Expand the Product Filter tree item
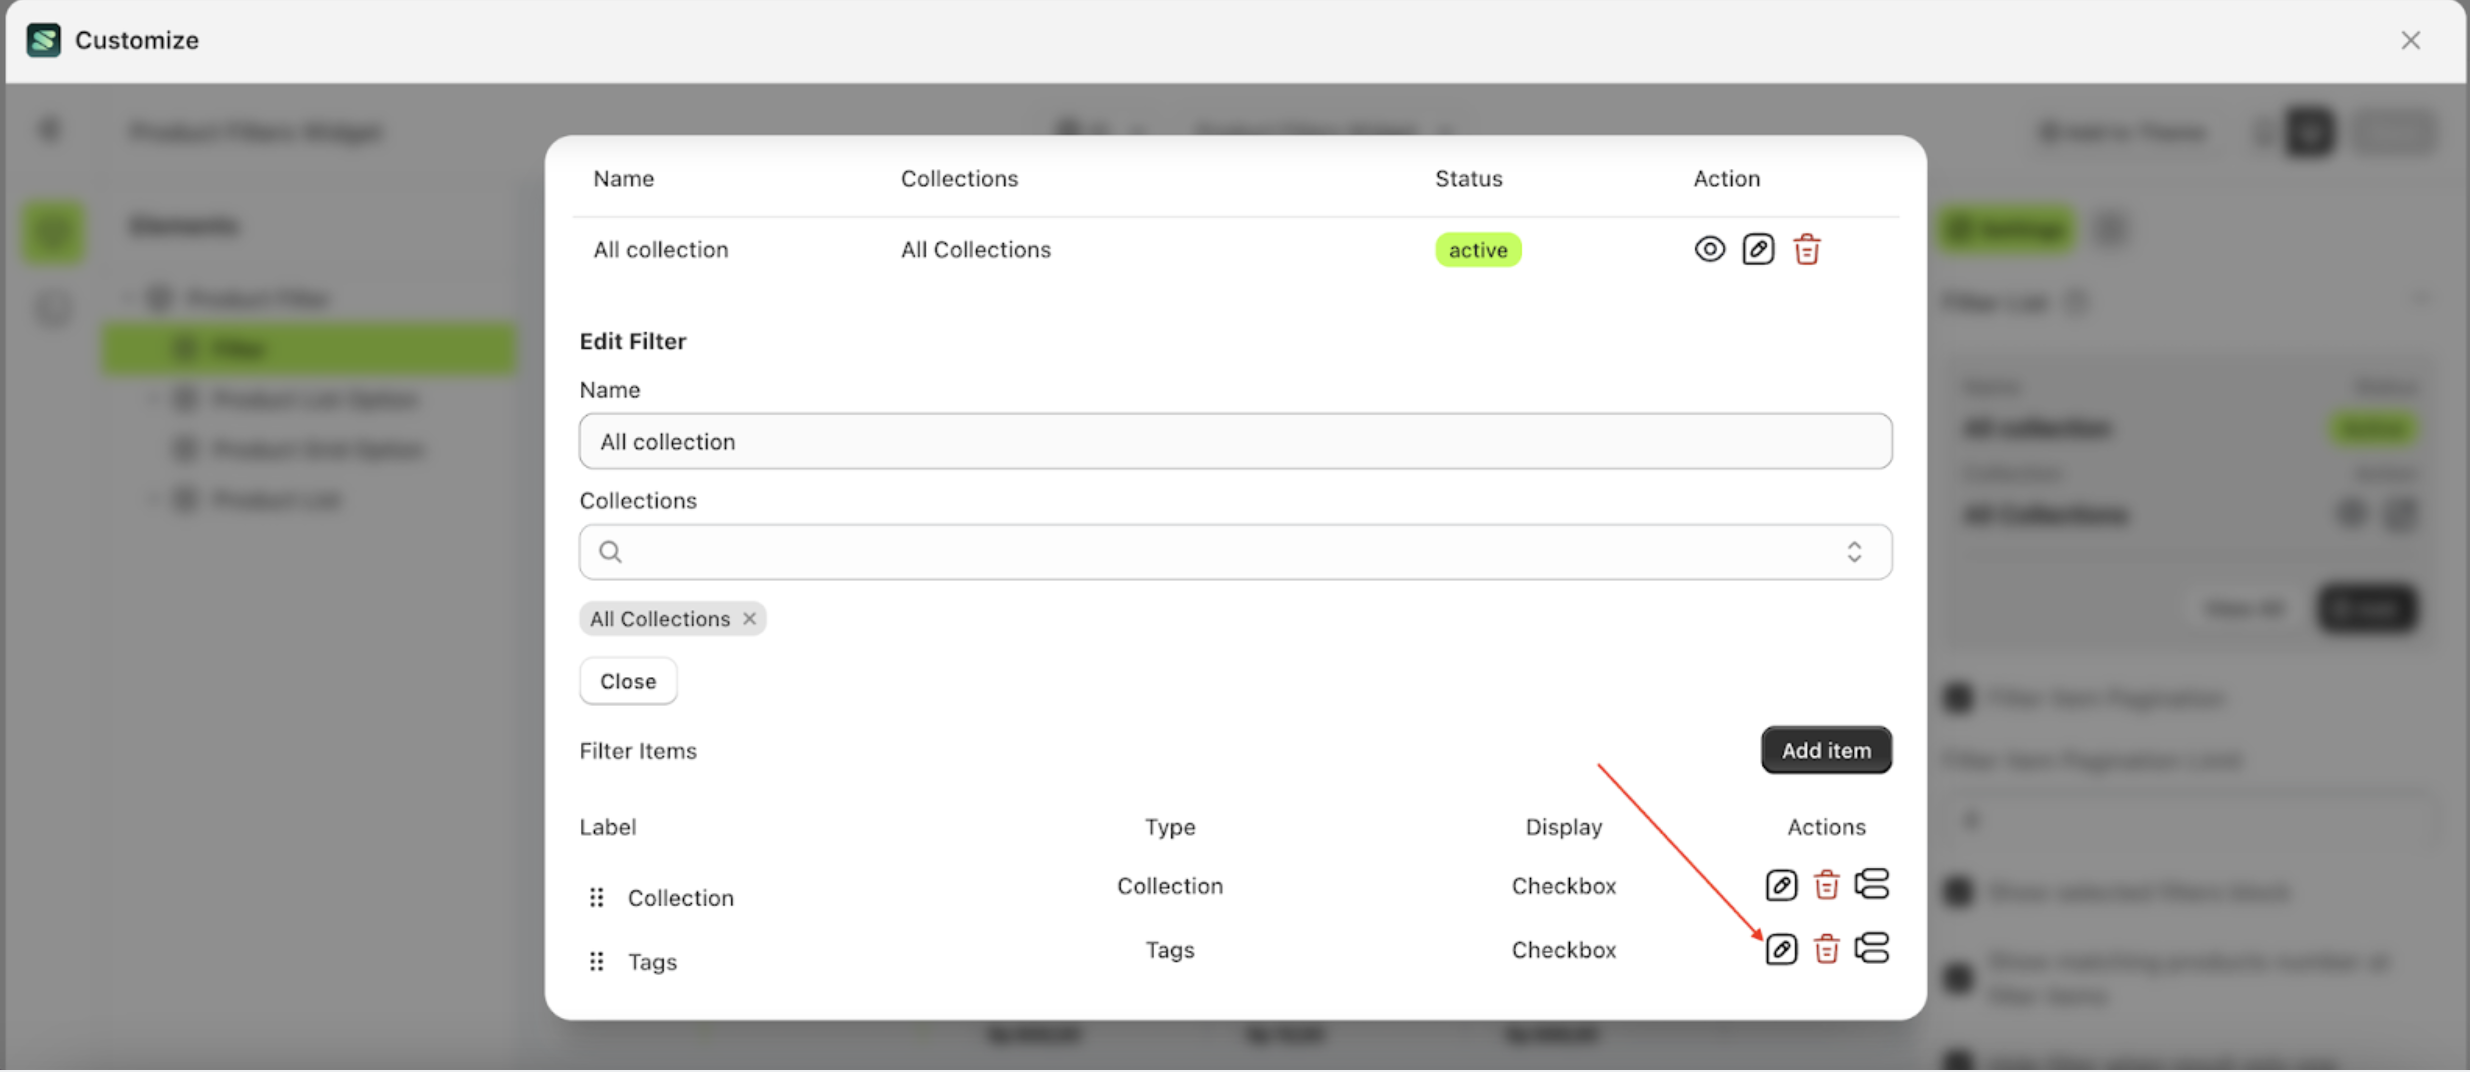The image size is (2470, 1072). tap(128, 297)
